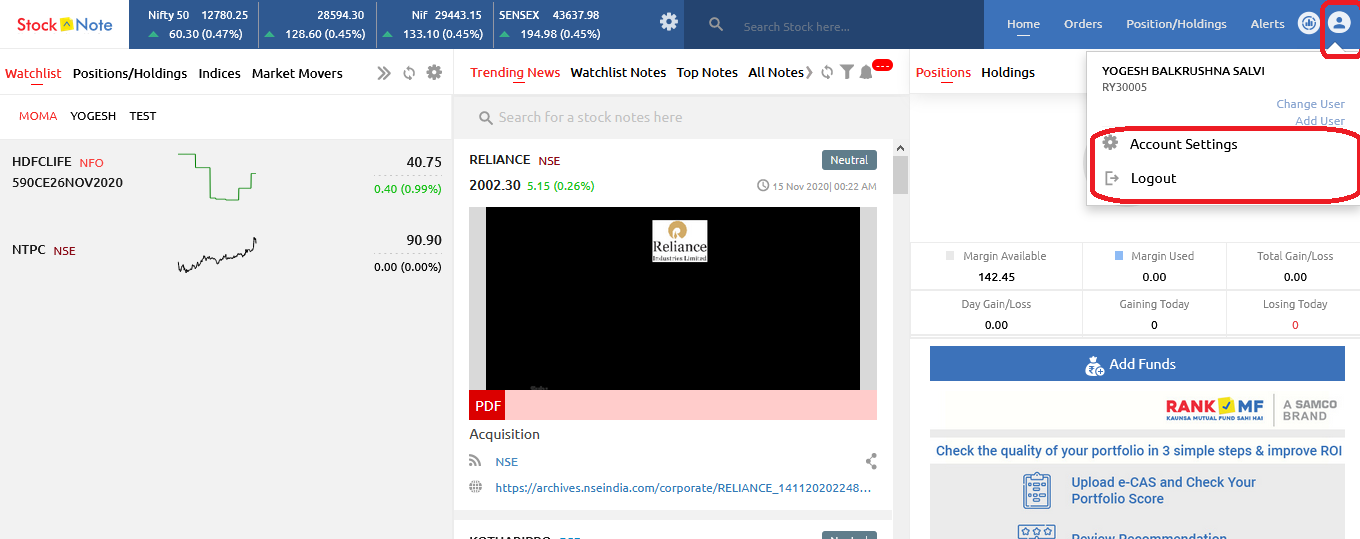
Task: Open the Alerts menu
Action: point(1267,24)
